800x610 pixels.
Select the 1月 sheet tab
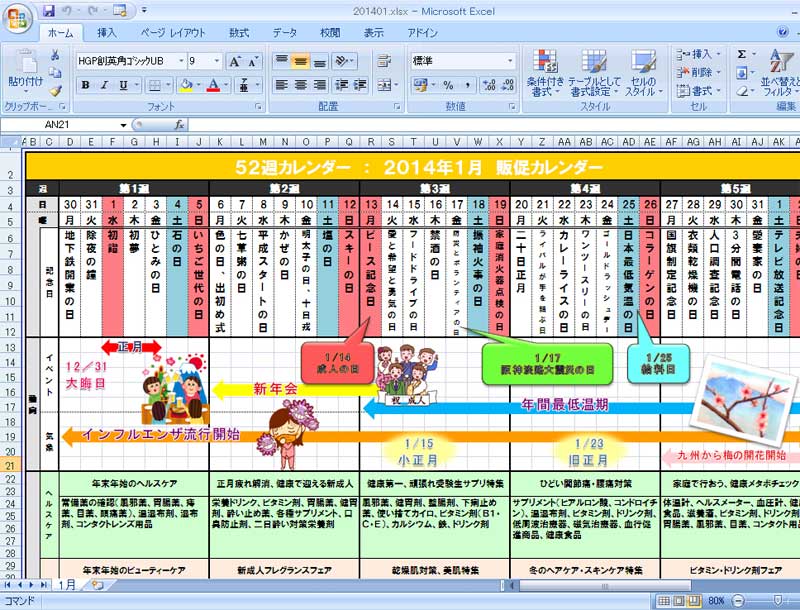point(66,583)
